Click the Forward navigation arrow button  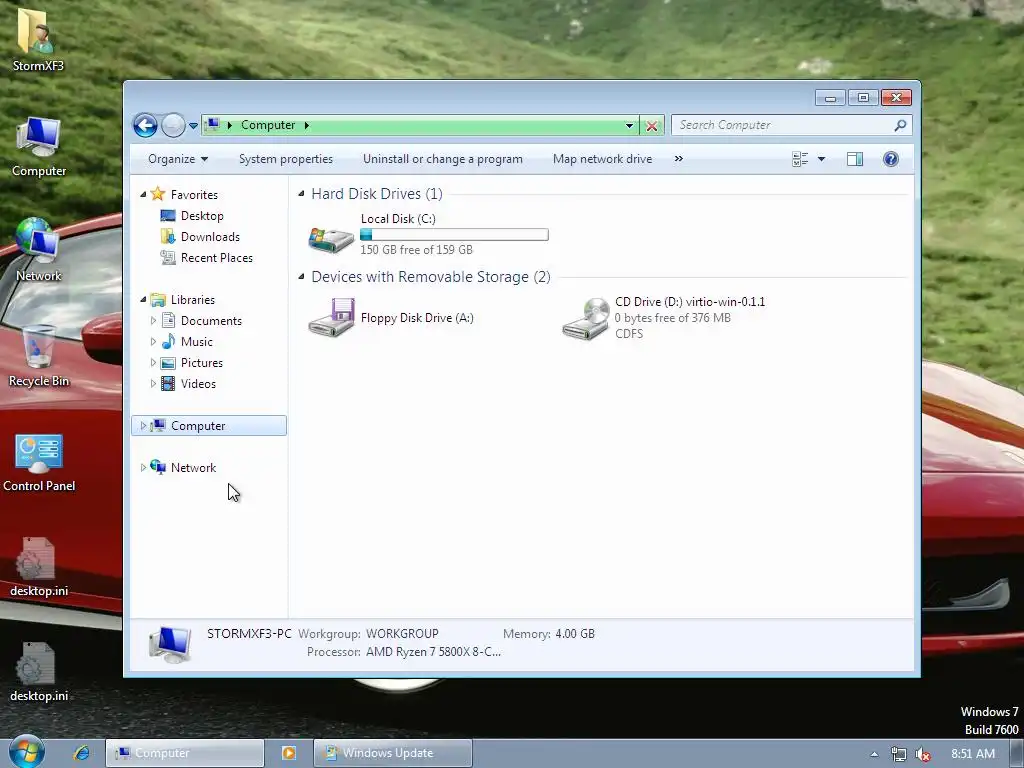[x=173, y=125]
